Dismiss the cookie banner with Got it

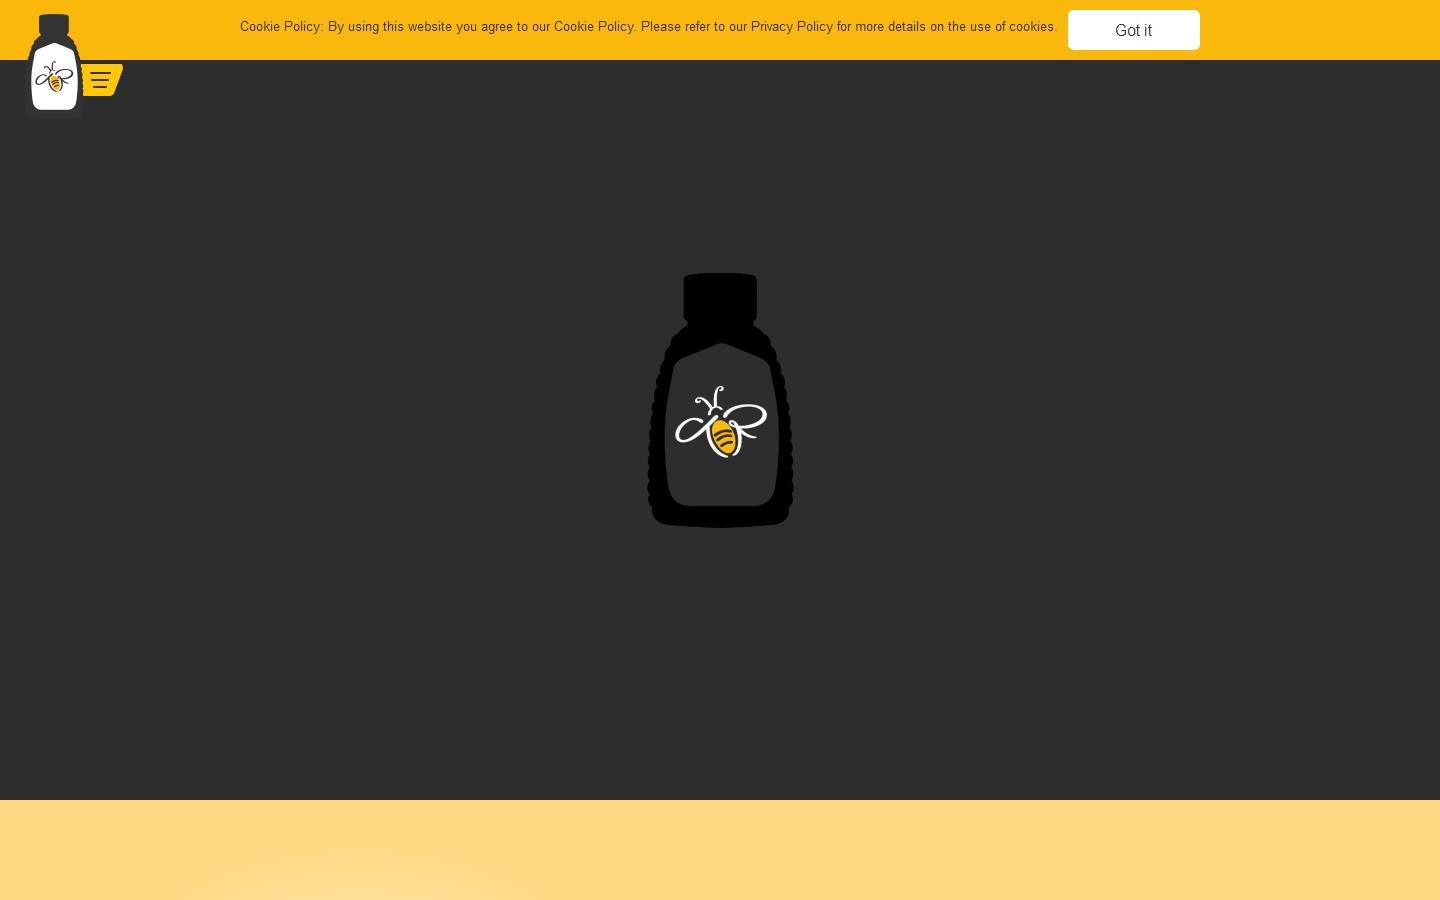(1133, 30)
